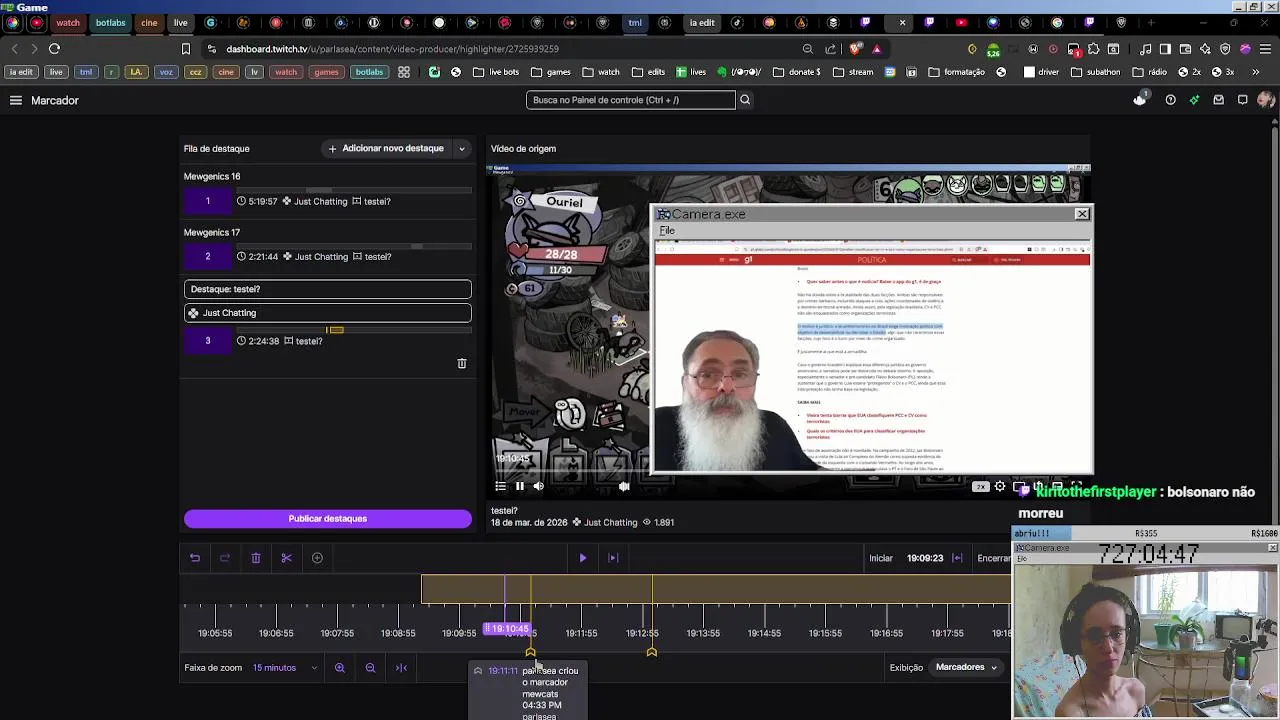Open the browser zoom magnifier in address bar
The image size is (1280, 720).
(x=807, y=48)
